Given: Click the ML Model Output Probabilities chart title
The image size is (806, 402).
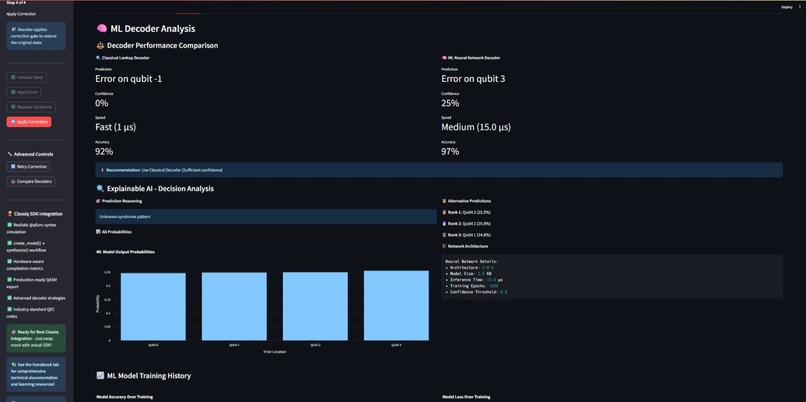Looking at the screenshot, I should (x=125, y=252).
